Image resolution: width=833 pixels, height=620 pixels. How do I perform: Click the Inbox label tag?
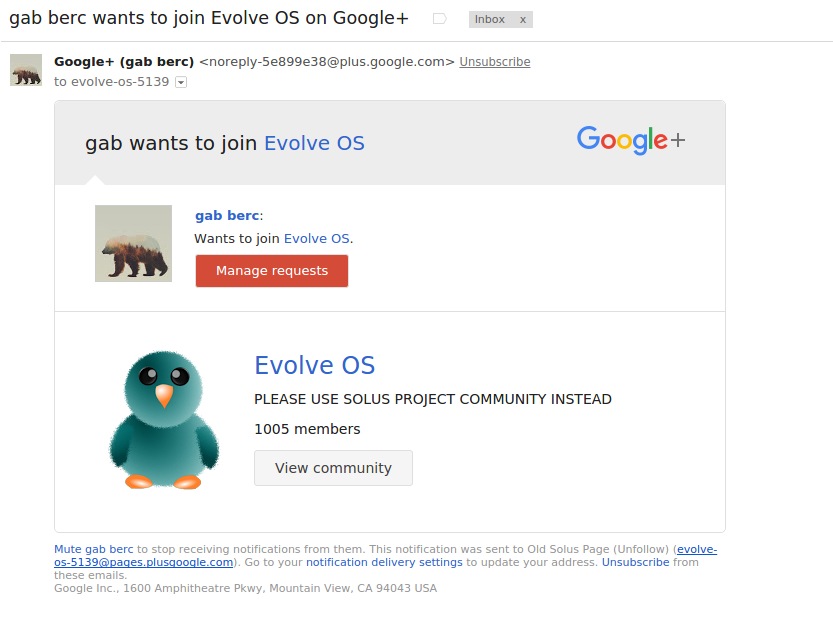(x=490, y=20)
